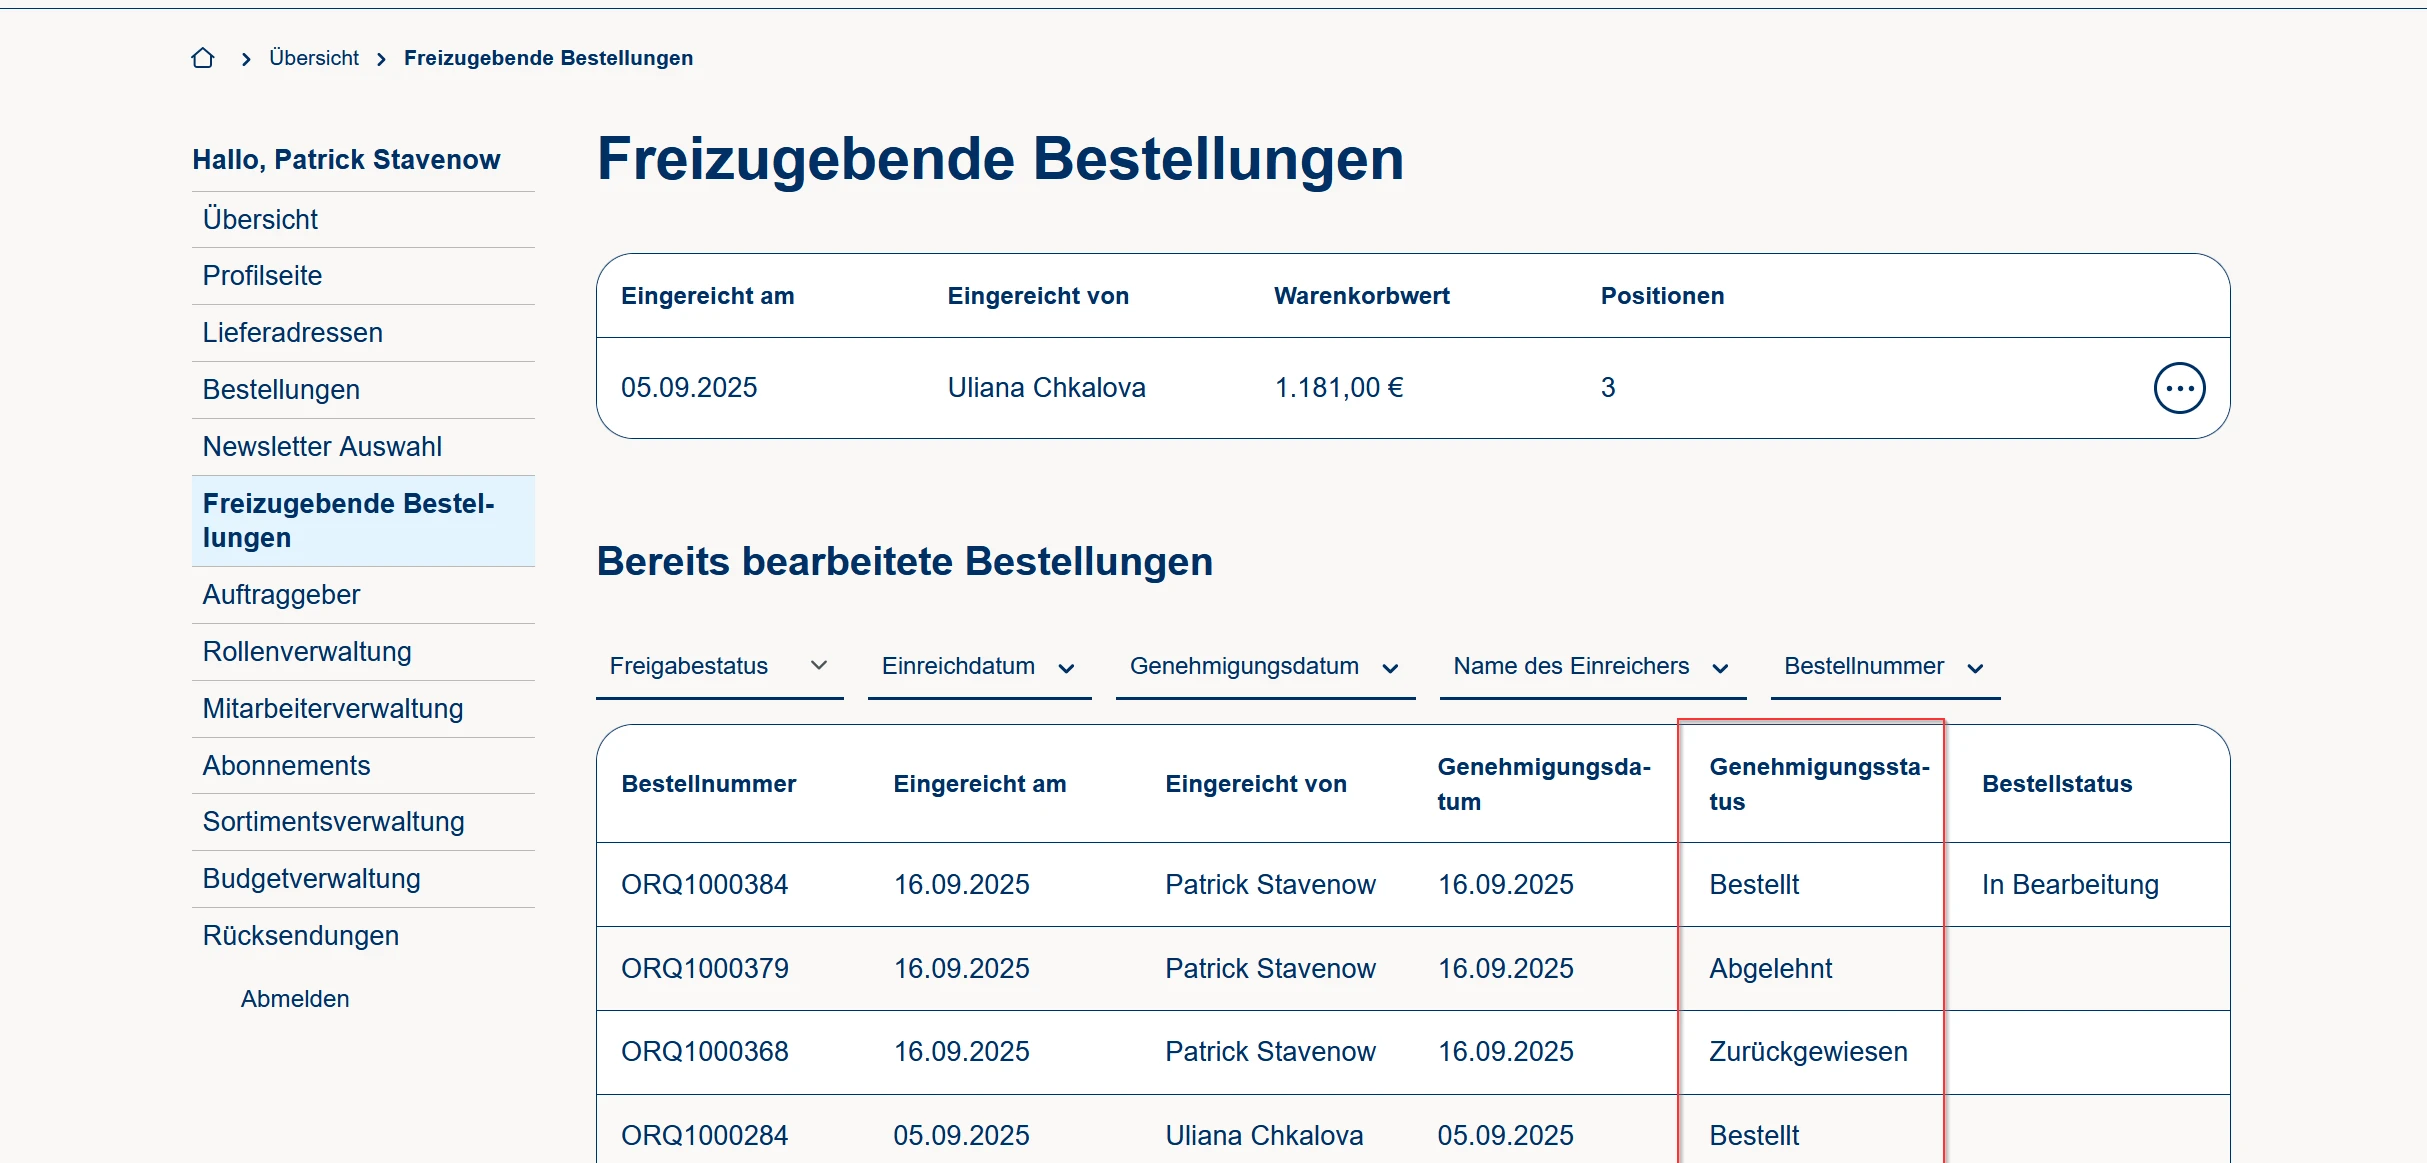Image resolution: width=2427 pixels, height=1163 pixels.
Task: Open the Genehmigungsdatum filter dropdown
Action: click(1264, 667)
